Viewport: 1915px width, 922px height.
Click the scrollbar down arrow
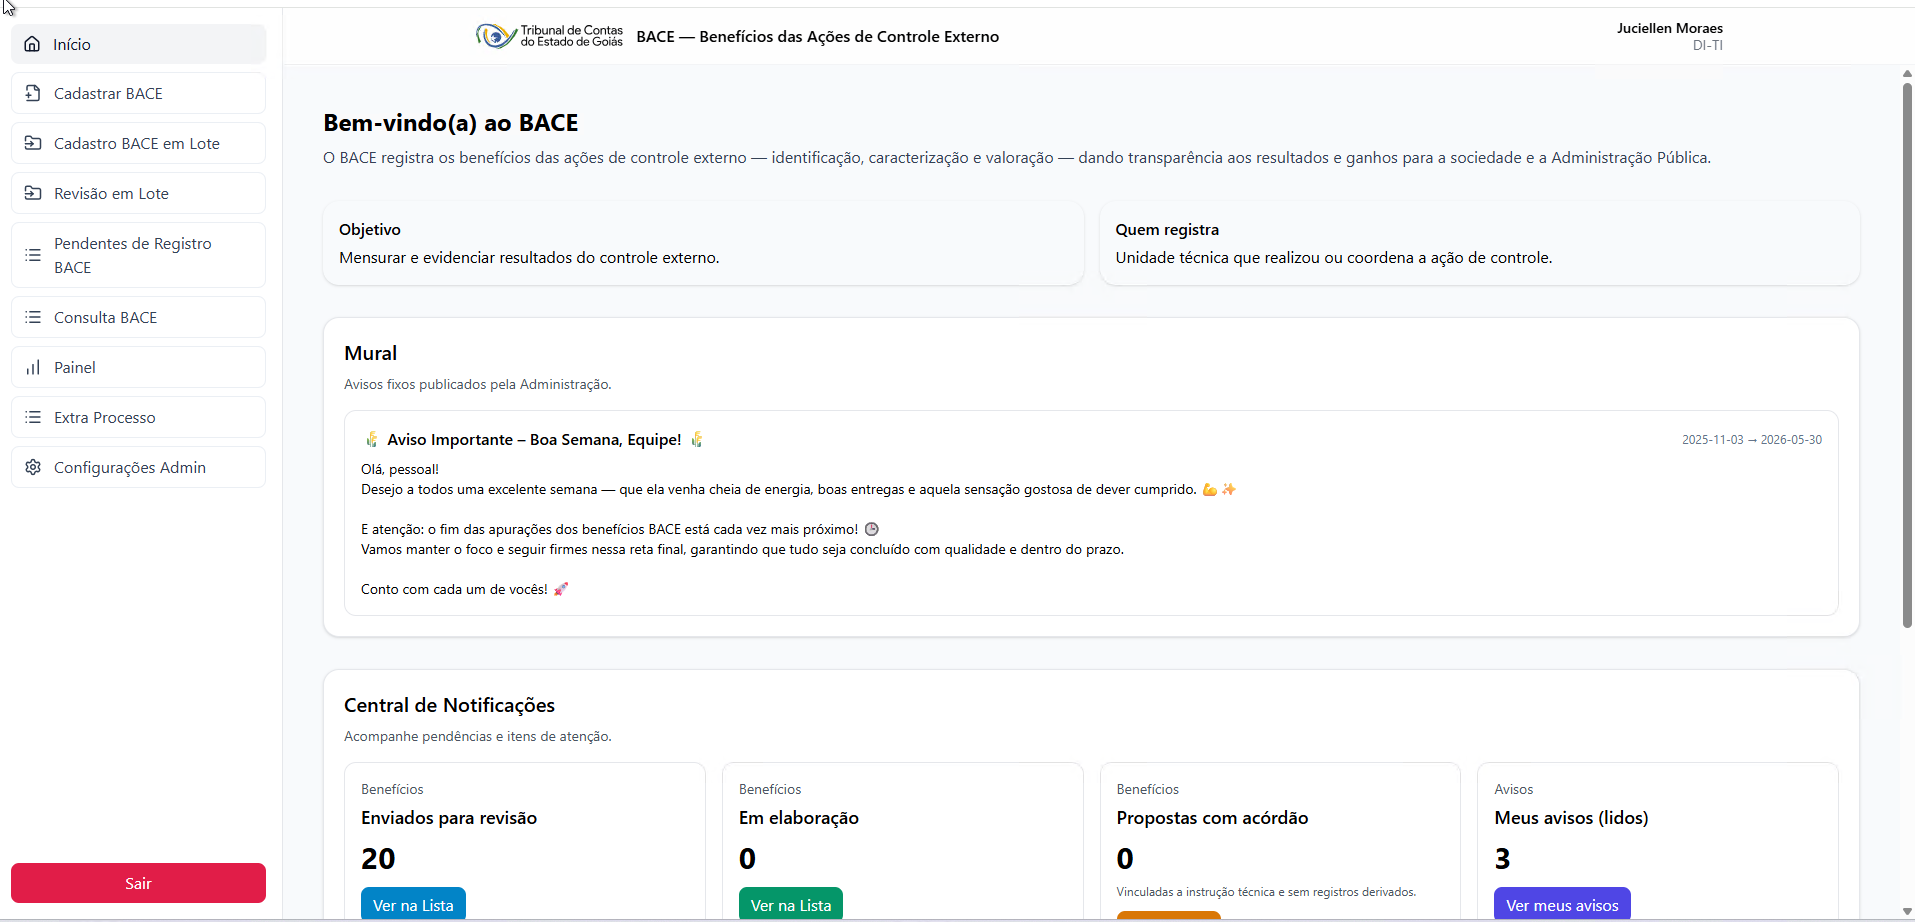point(1906,911)
